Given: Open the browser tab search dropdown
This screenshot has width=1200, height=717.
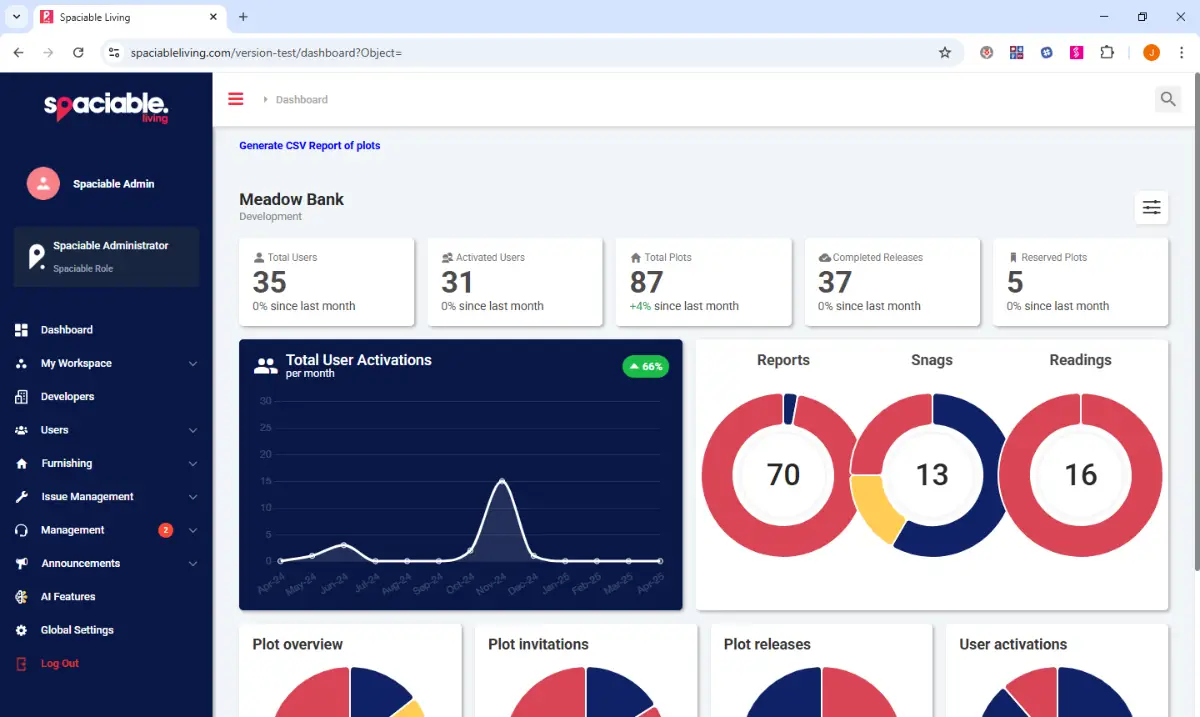Looking at the screenshot, I should tap(16, 17).
